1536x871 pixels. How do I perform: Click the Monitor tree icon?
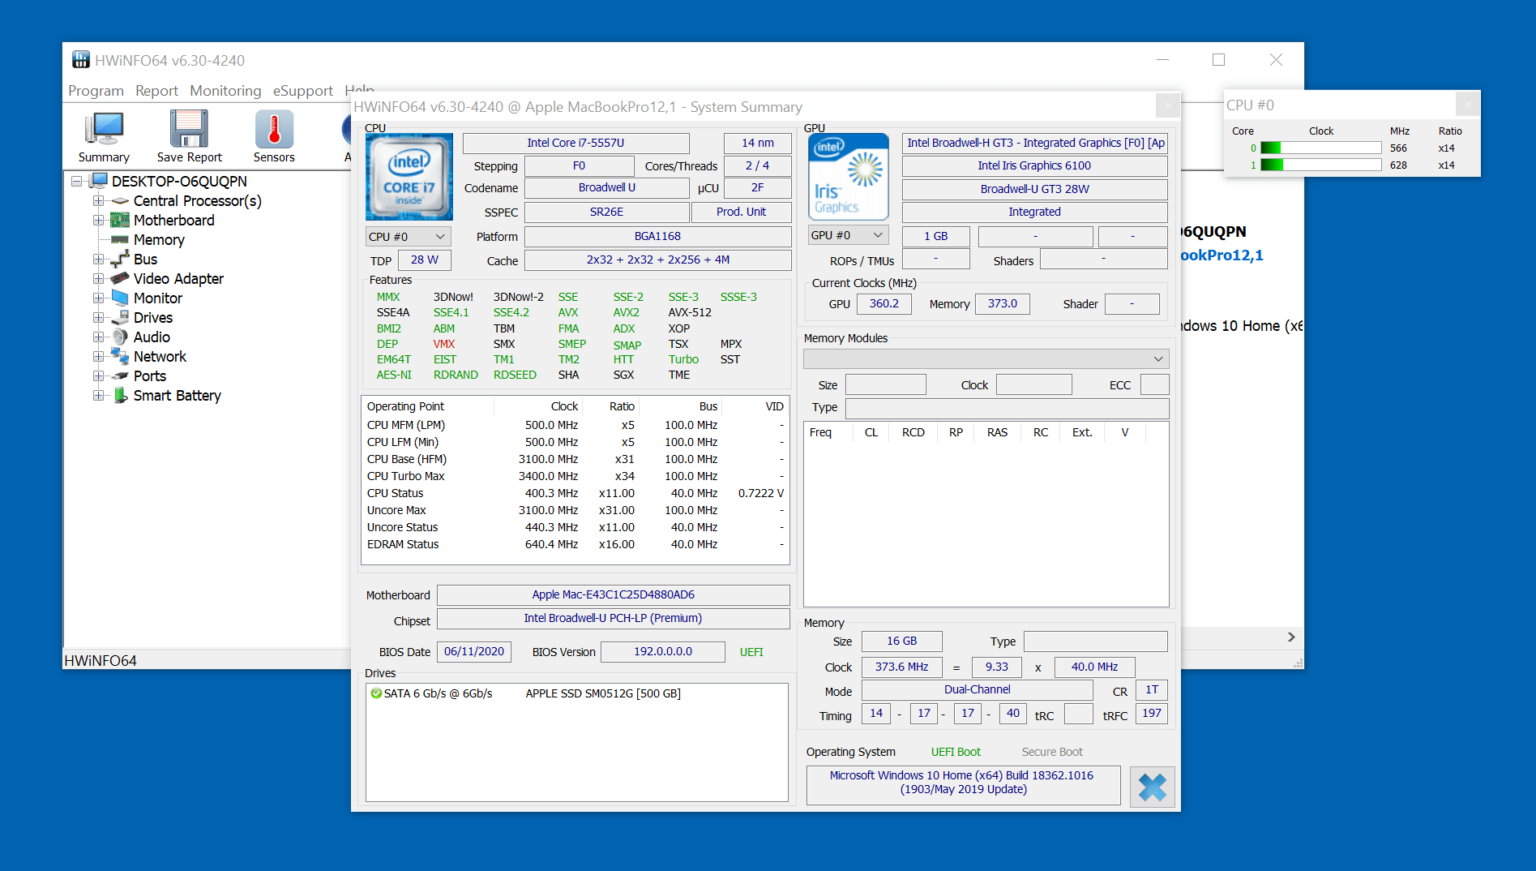point(120,298)
